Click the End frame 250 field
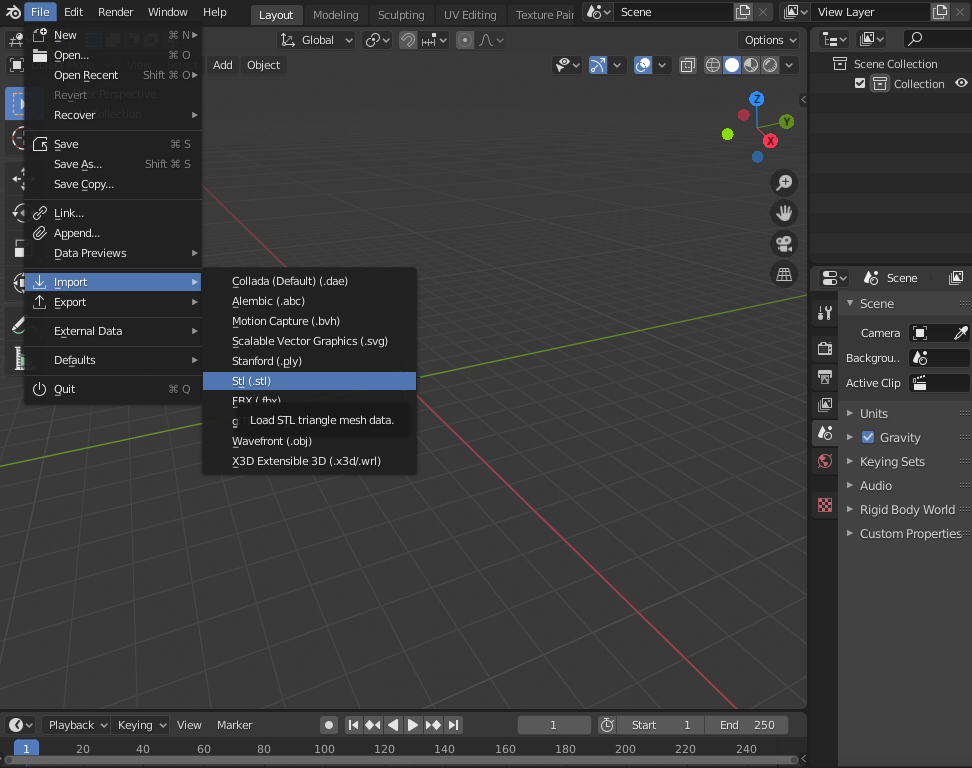 (747, 725)
